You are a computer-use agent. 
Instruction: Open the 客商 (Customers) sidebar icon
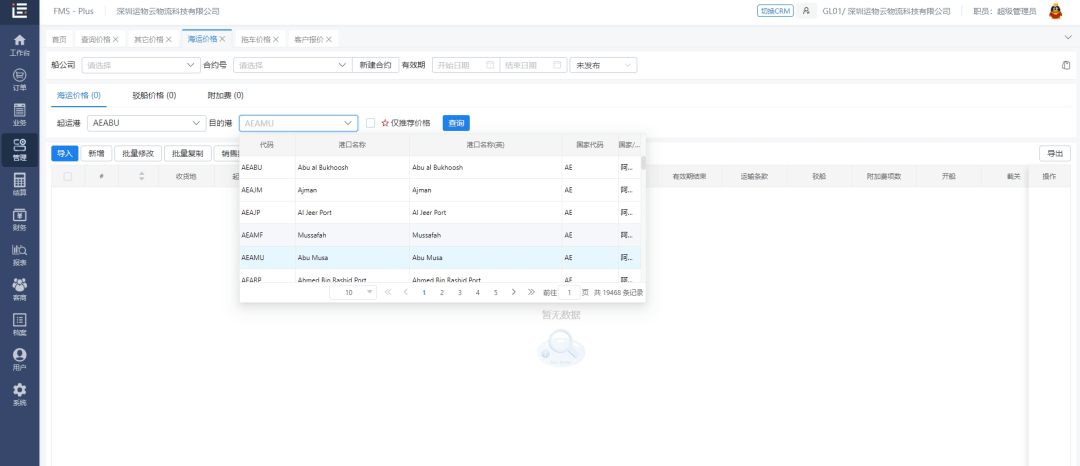tap(19, 289)
